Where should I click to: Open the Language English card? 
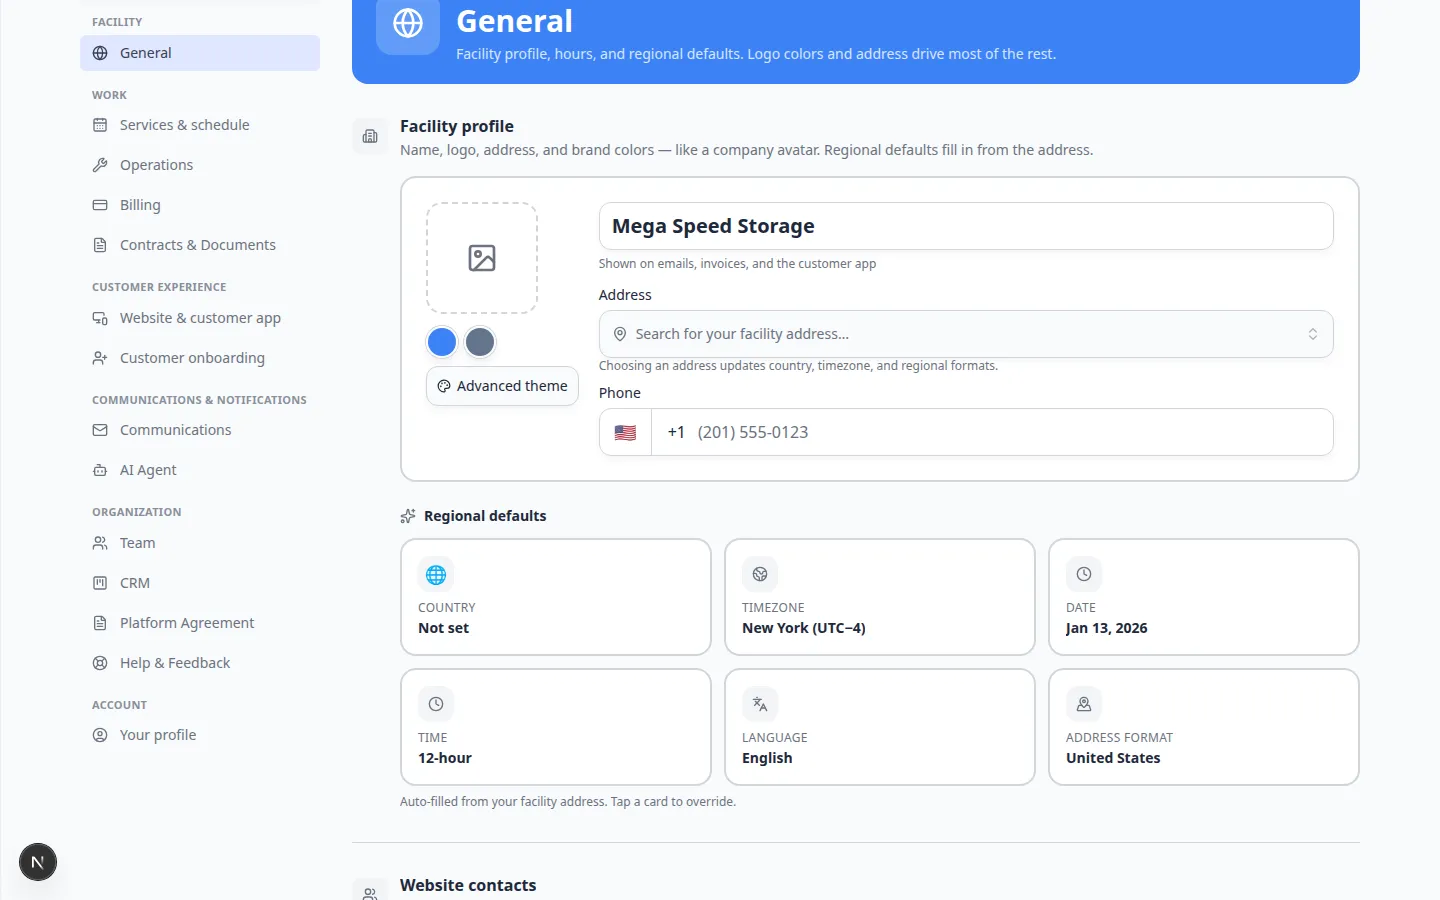pyautogui.click(x=880, y=727)
